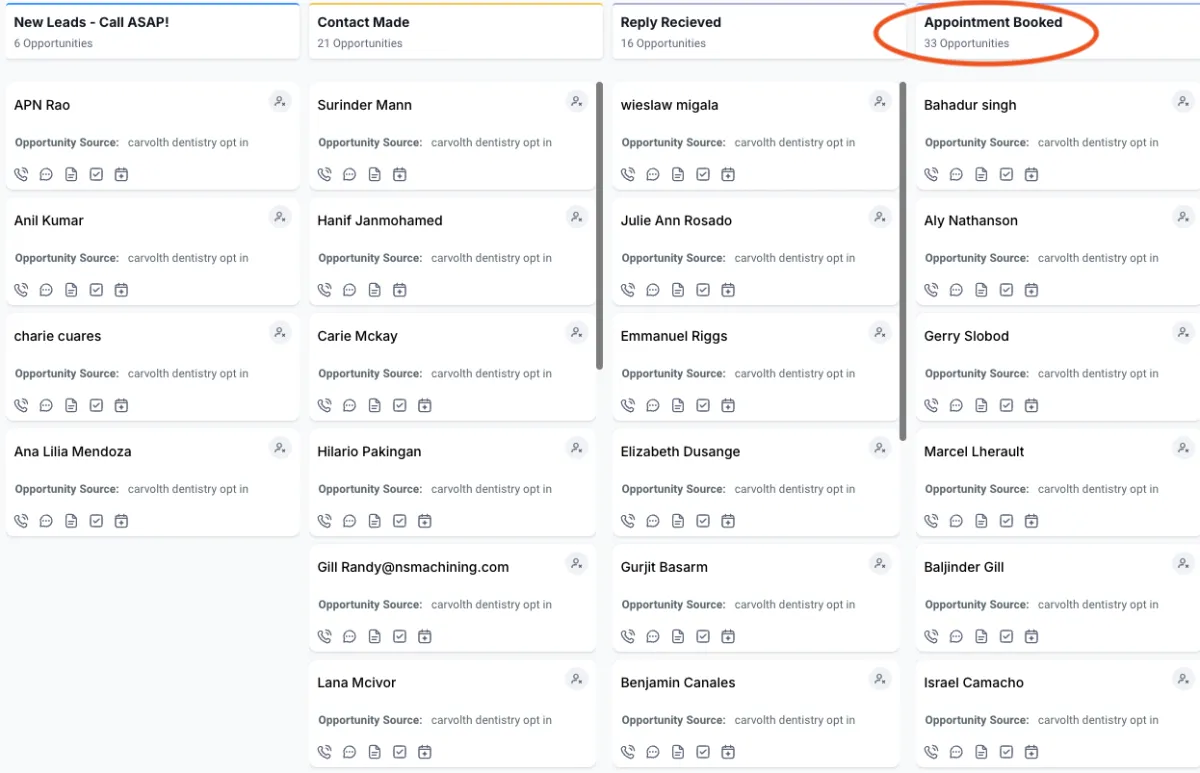Screen dimensions: 1200x773
Task: Open the 'Lana Mcivor' opportunity name
Action: (357, 682)
